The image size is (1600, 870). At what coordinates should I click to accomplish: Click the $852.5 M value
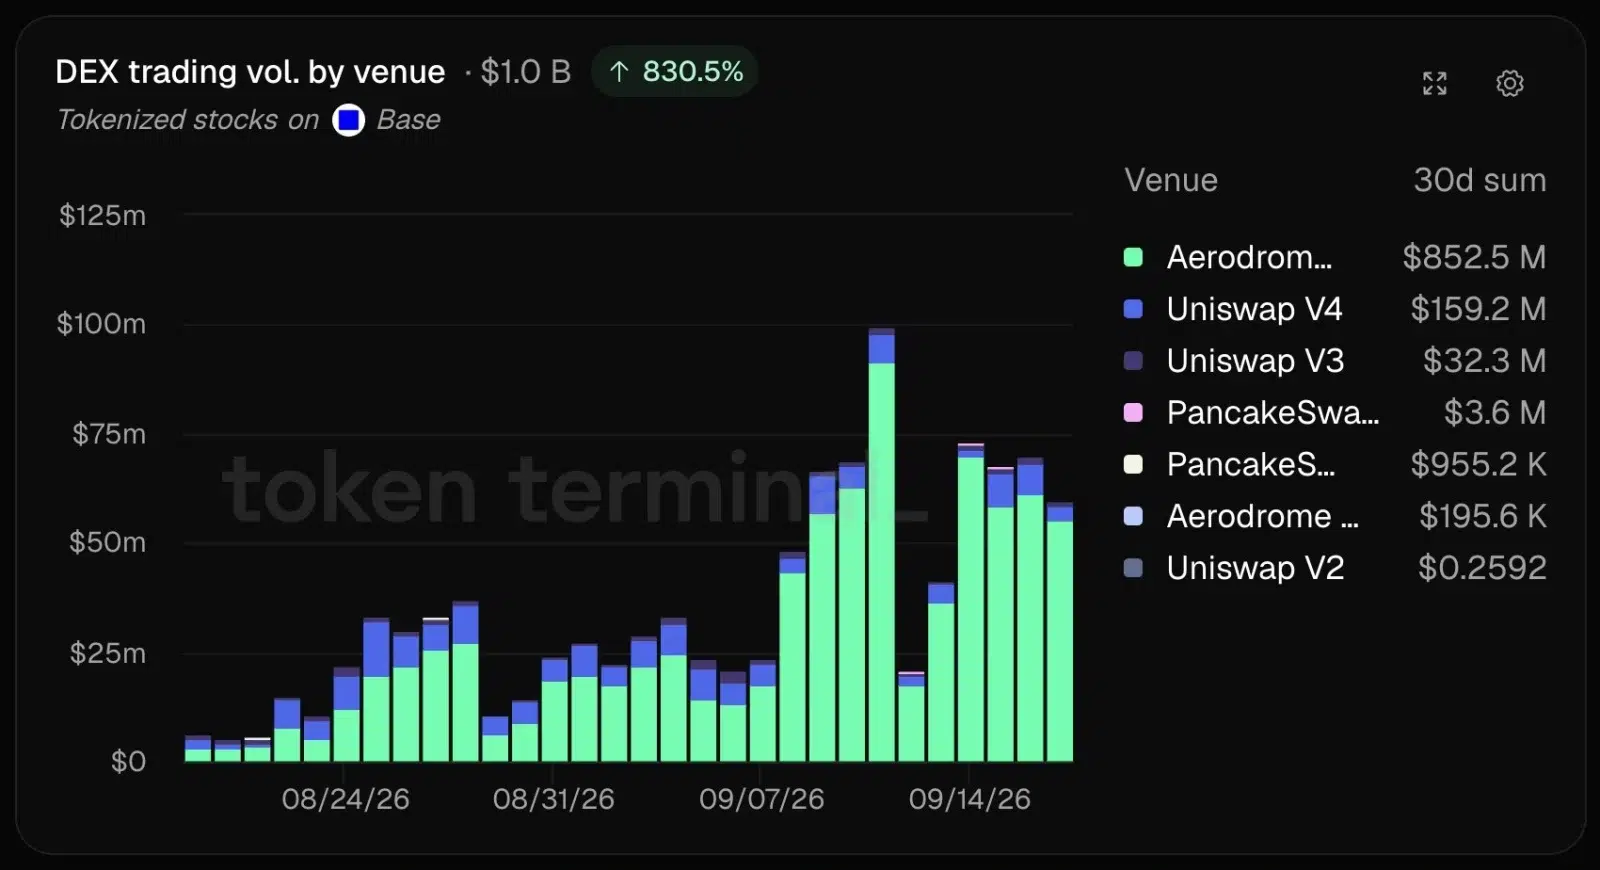[x=1474, y=257]
